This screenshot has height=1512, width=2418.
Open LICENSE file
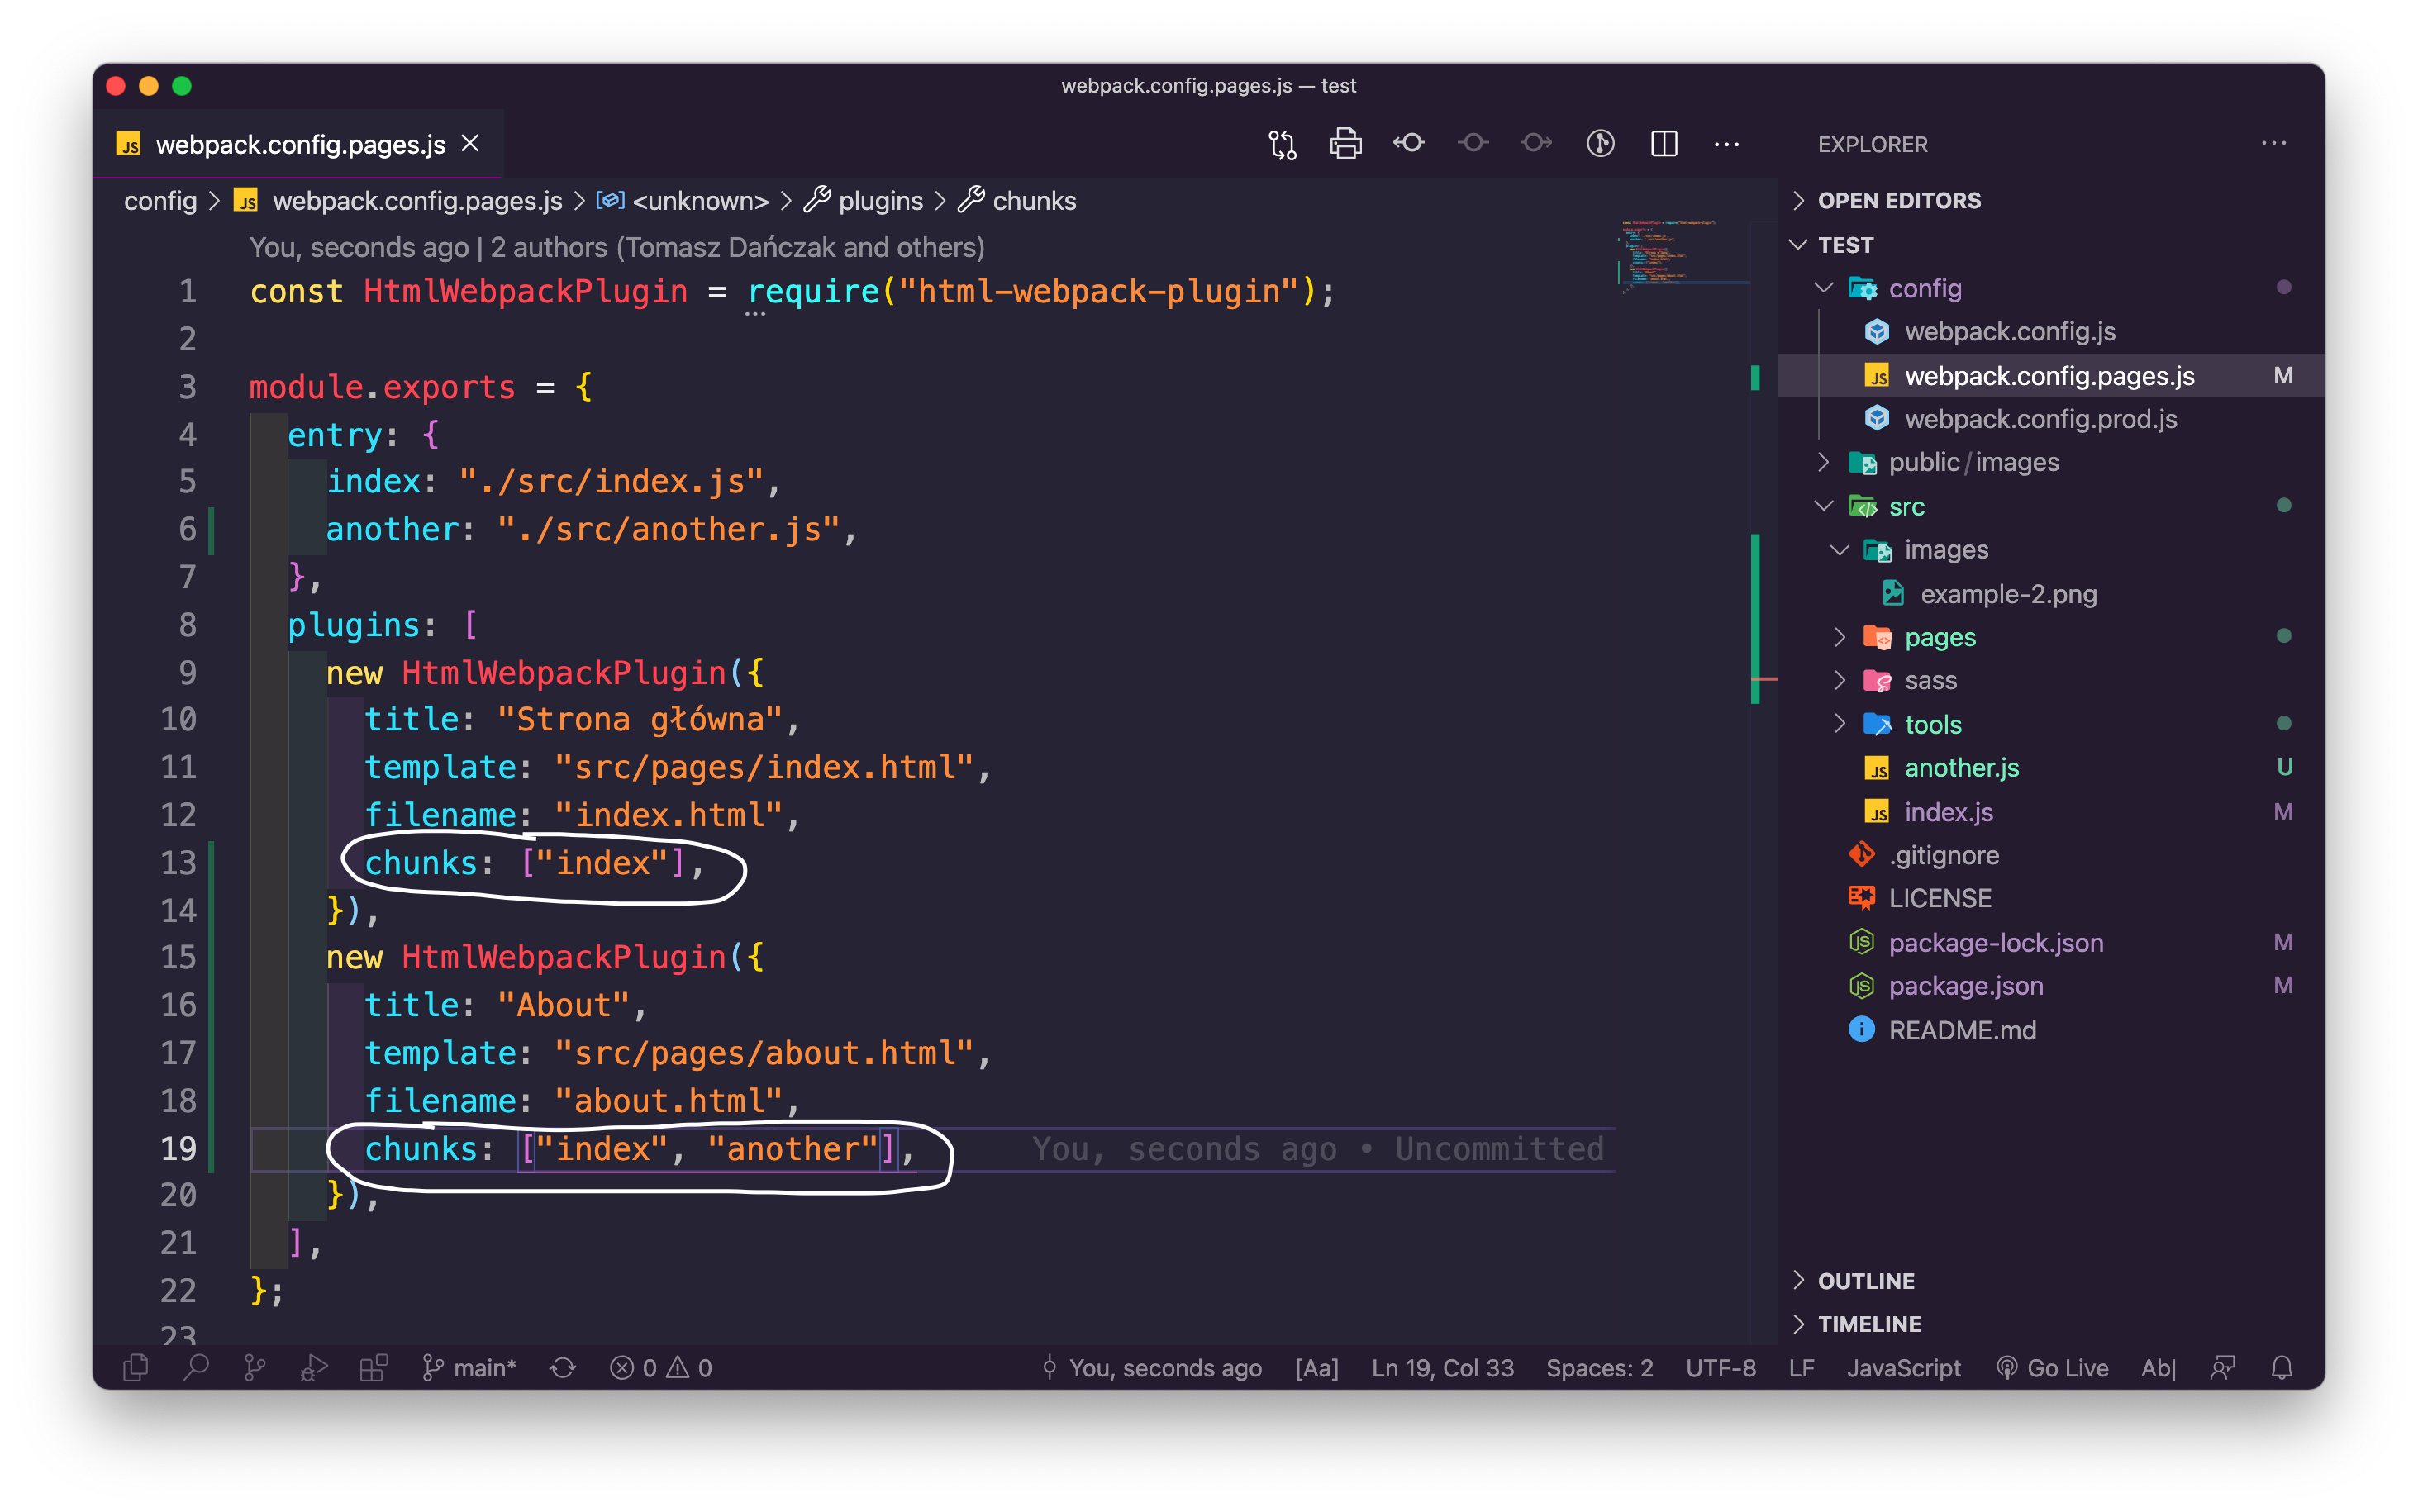click(x=2050, y=898)
